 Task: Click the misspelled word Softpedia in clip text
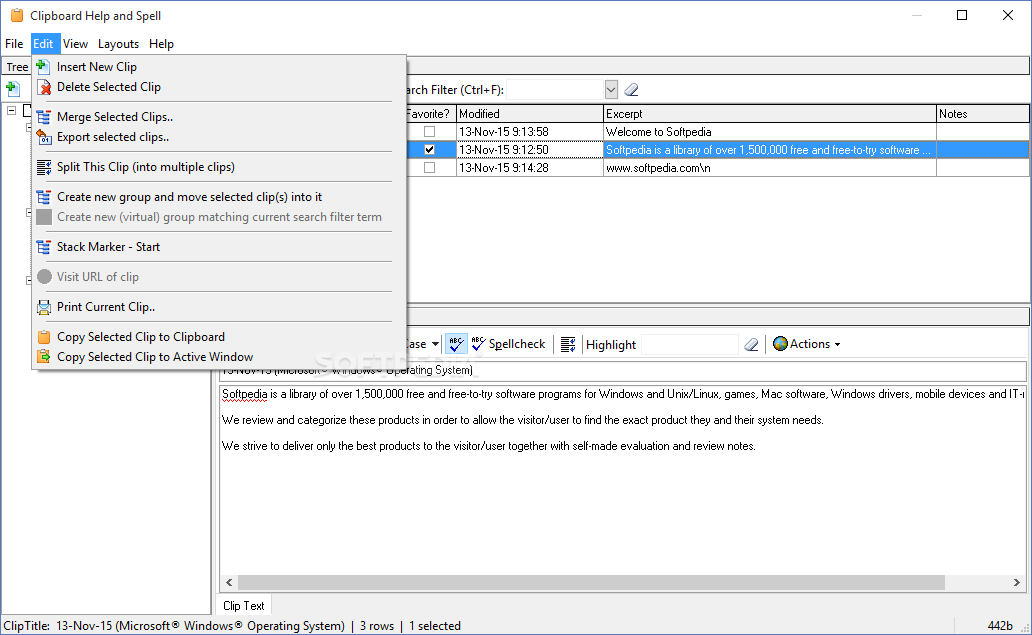(x=245, y=394)
